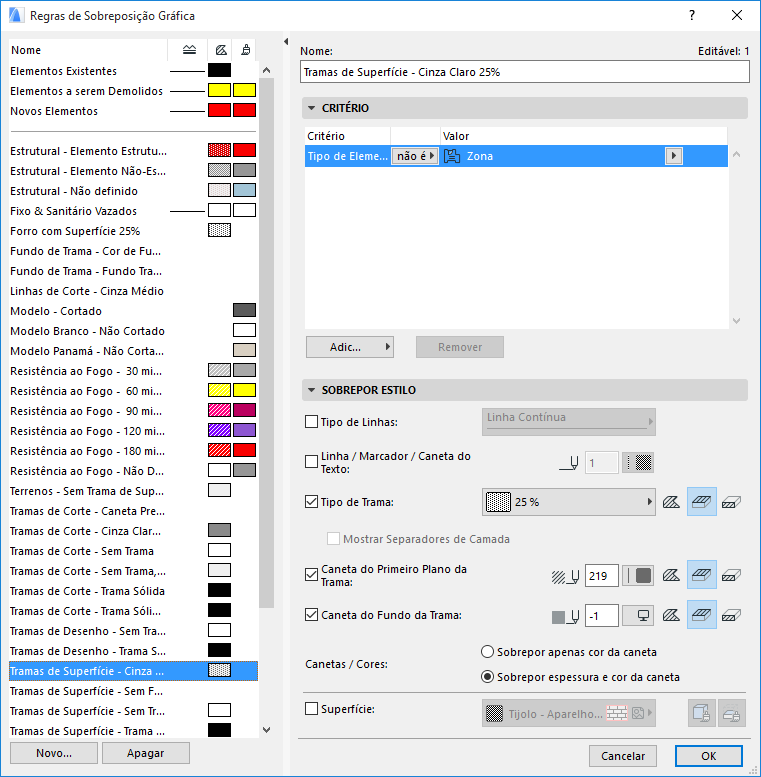Uncheck Caneta do Fundo da Trama checkbox
This screenshot has width=761, height=777.
pos(311,615)
